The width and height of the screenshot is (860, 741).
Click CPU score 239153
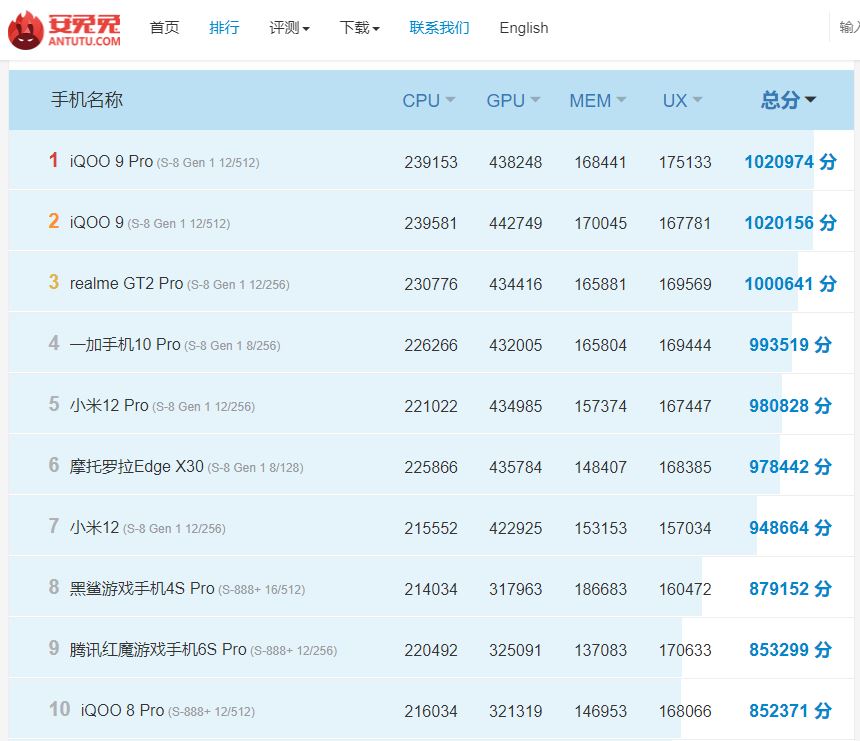pos(431,162)
